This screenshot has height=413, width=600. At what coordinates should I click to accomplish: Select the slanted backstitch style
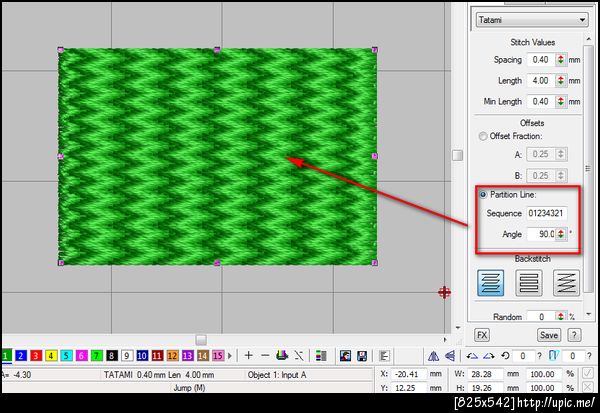pos(491,283)
